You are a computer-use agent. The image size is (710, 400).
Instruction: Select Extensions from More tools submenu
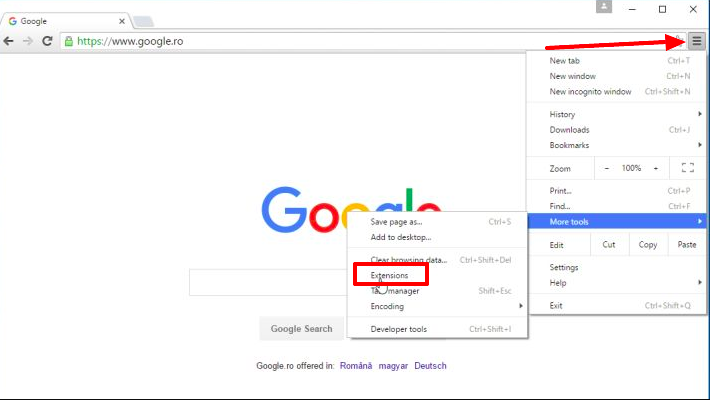(390, 275)
